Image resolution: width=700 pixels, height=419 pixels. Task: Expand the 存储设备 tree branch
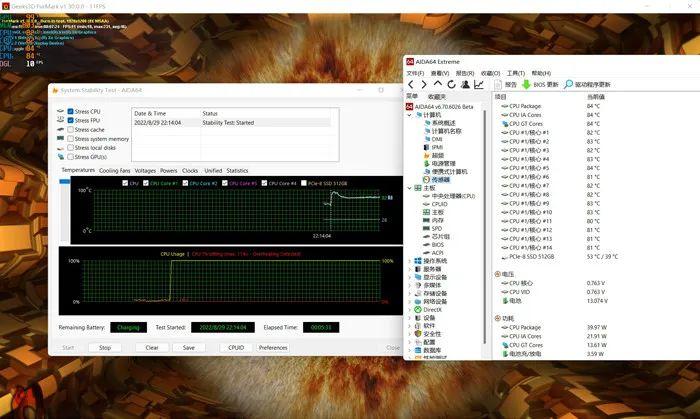(409, 293)
